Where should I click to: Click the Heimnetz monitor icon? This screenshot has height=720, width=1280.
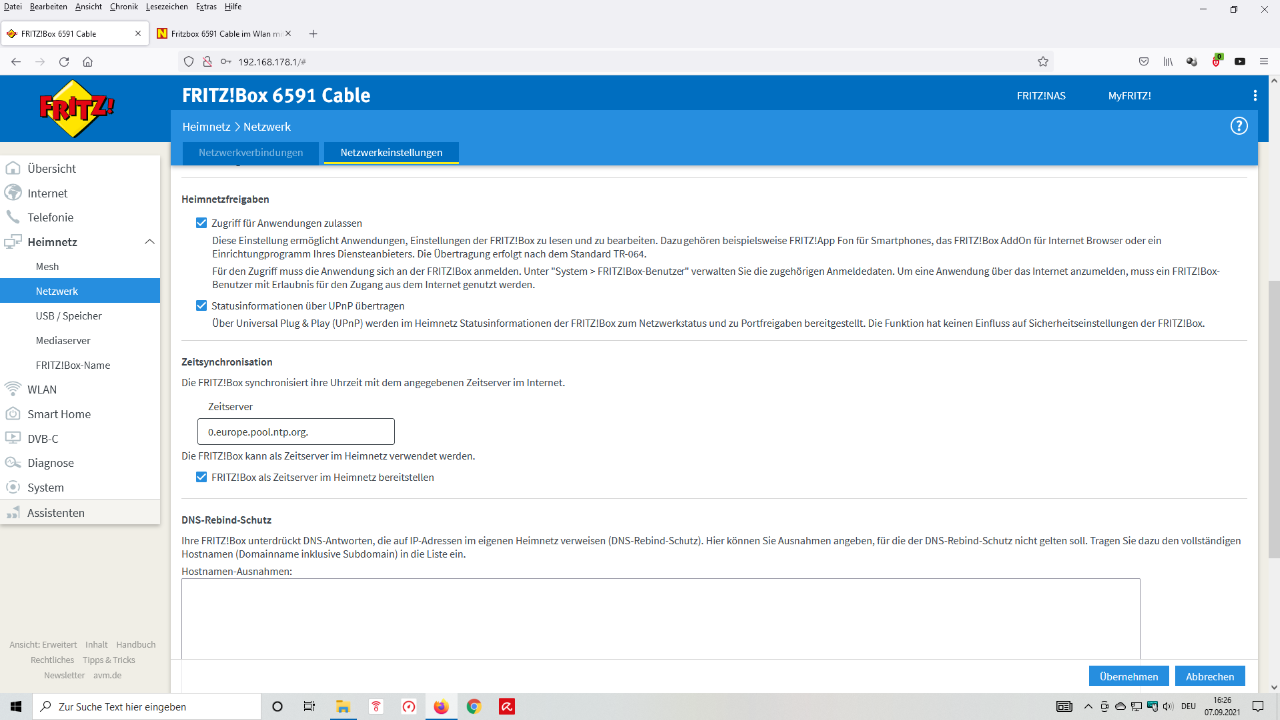click(x=13, y=242)
